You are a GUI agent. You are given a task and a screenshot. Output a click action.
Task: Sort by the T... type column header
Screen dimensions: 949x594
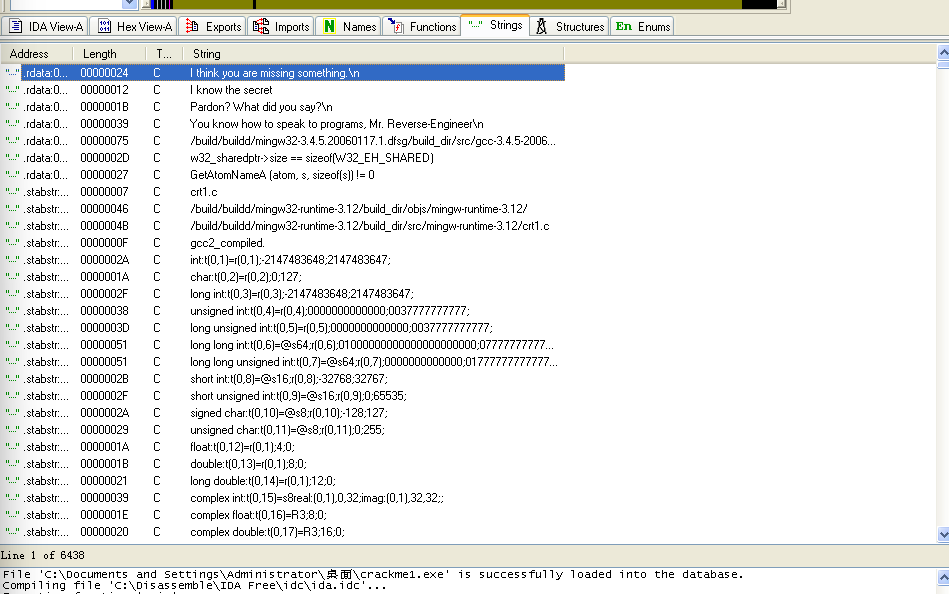coord(164,54)
